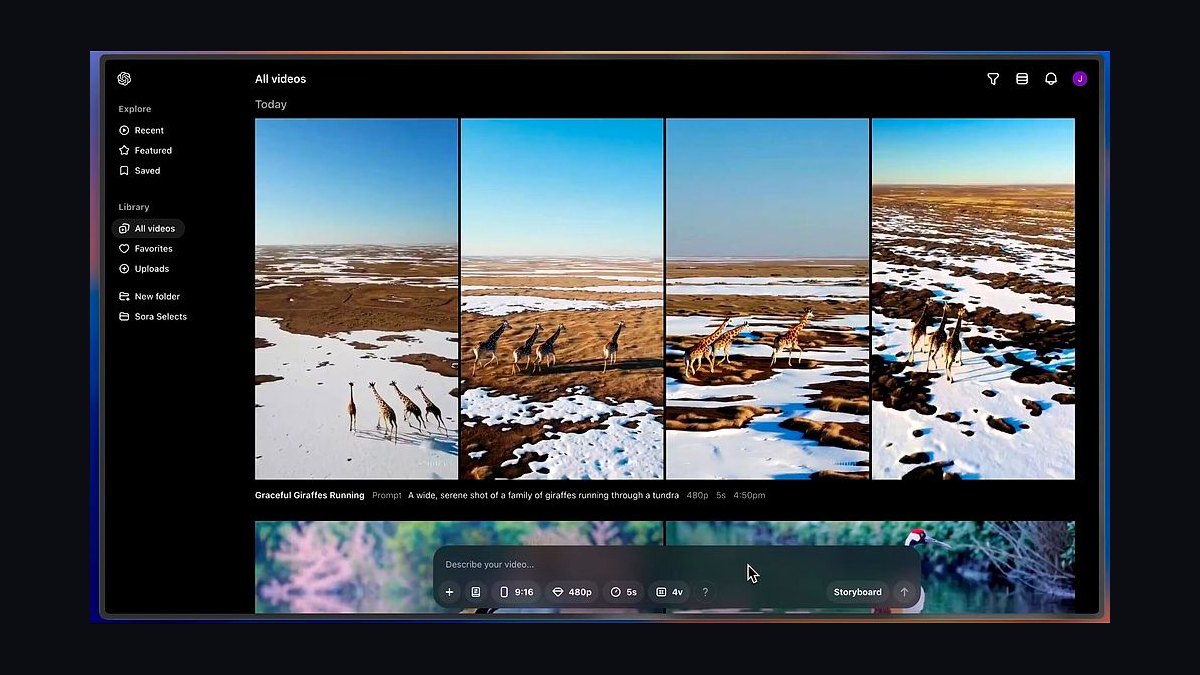Open Featured videos

point(145,150)
